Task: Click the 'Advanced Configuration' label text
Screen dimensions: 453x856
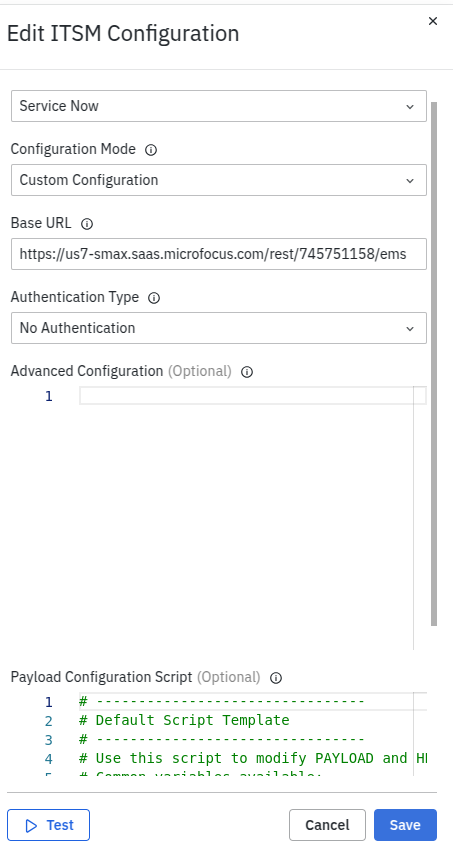Action: [87, 371]
